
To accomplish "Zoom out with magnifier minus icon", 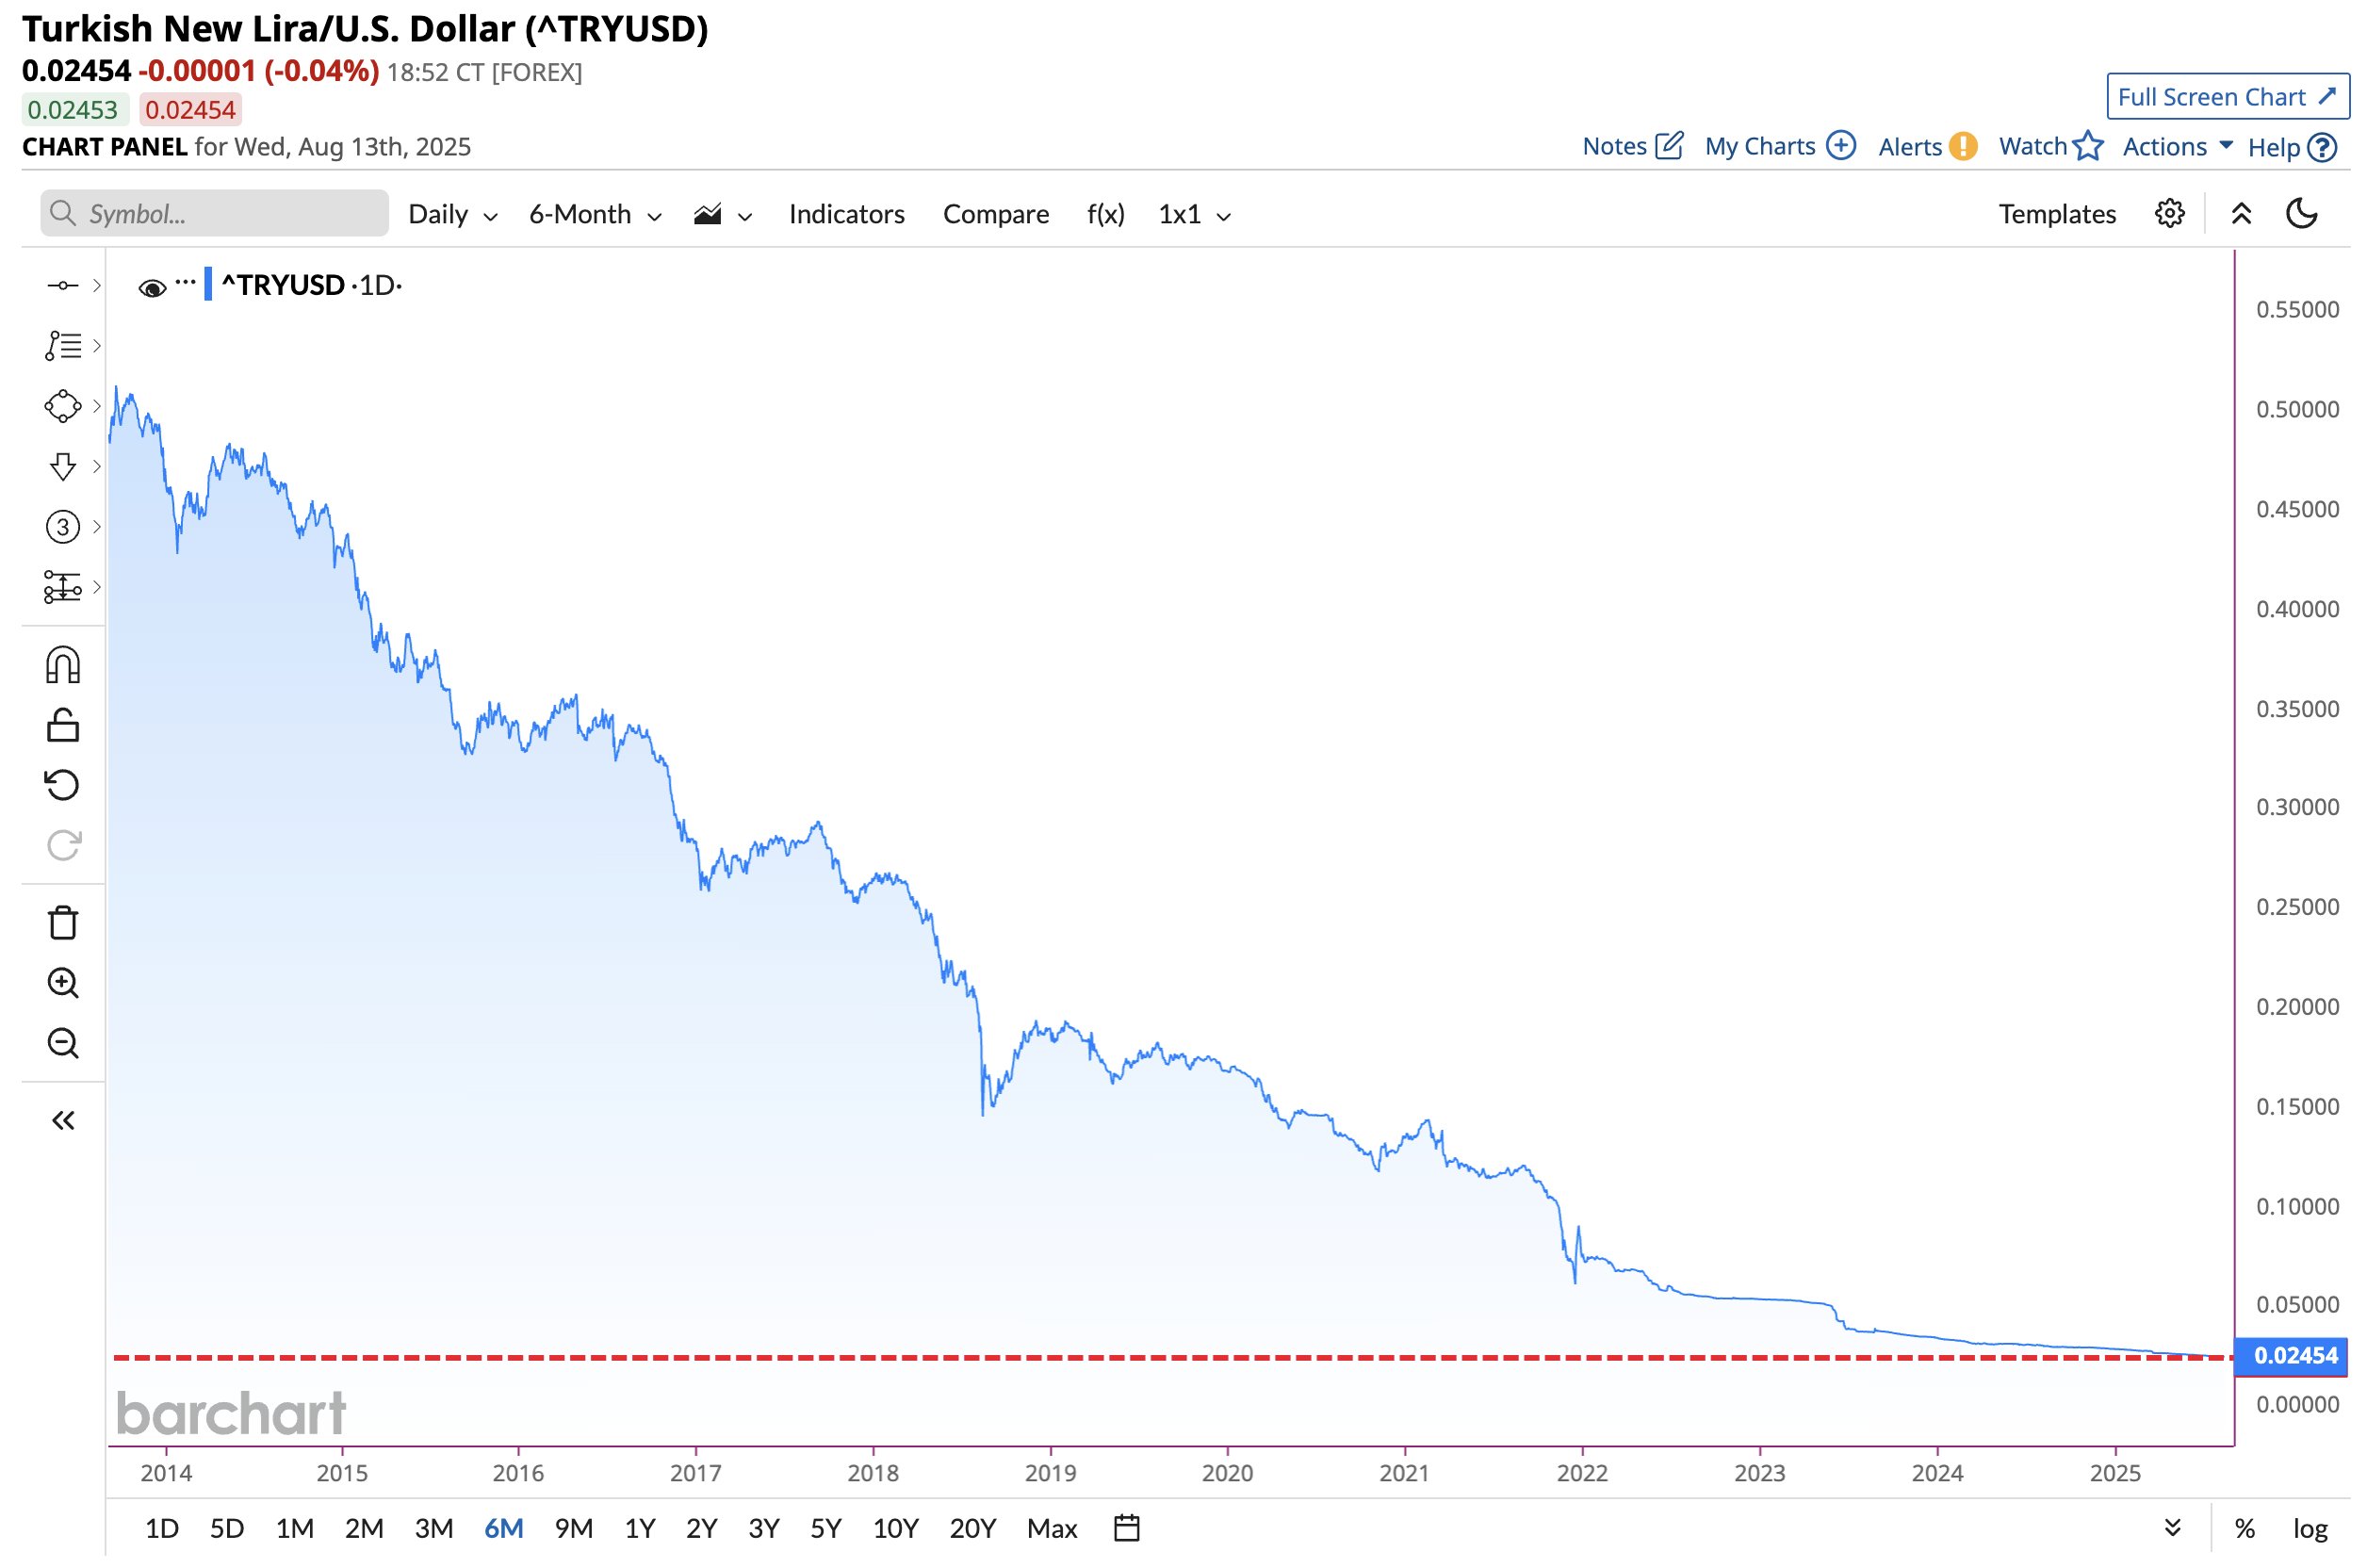I will [62, 1043].
